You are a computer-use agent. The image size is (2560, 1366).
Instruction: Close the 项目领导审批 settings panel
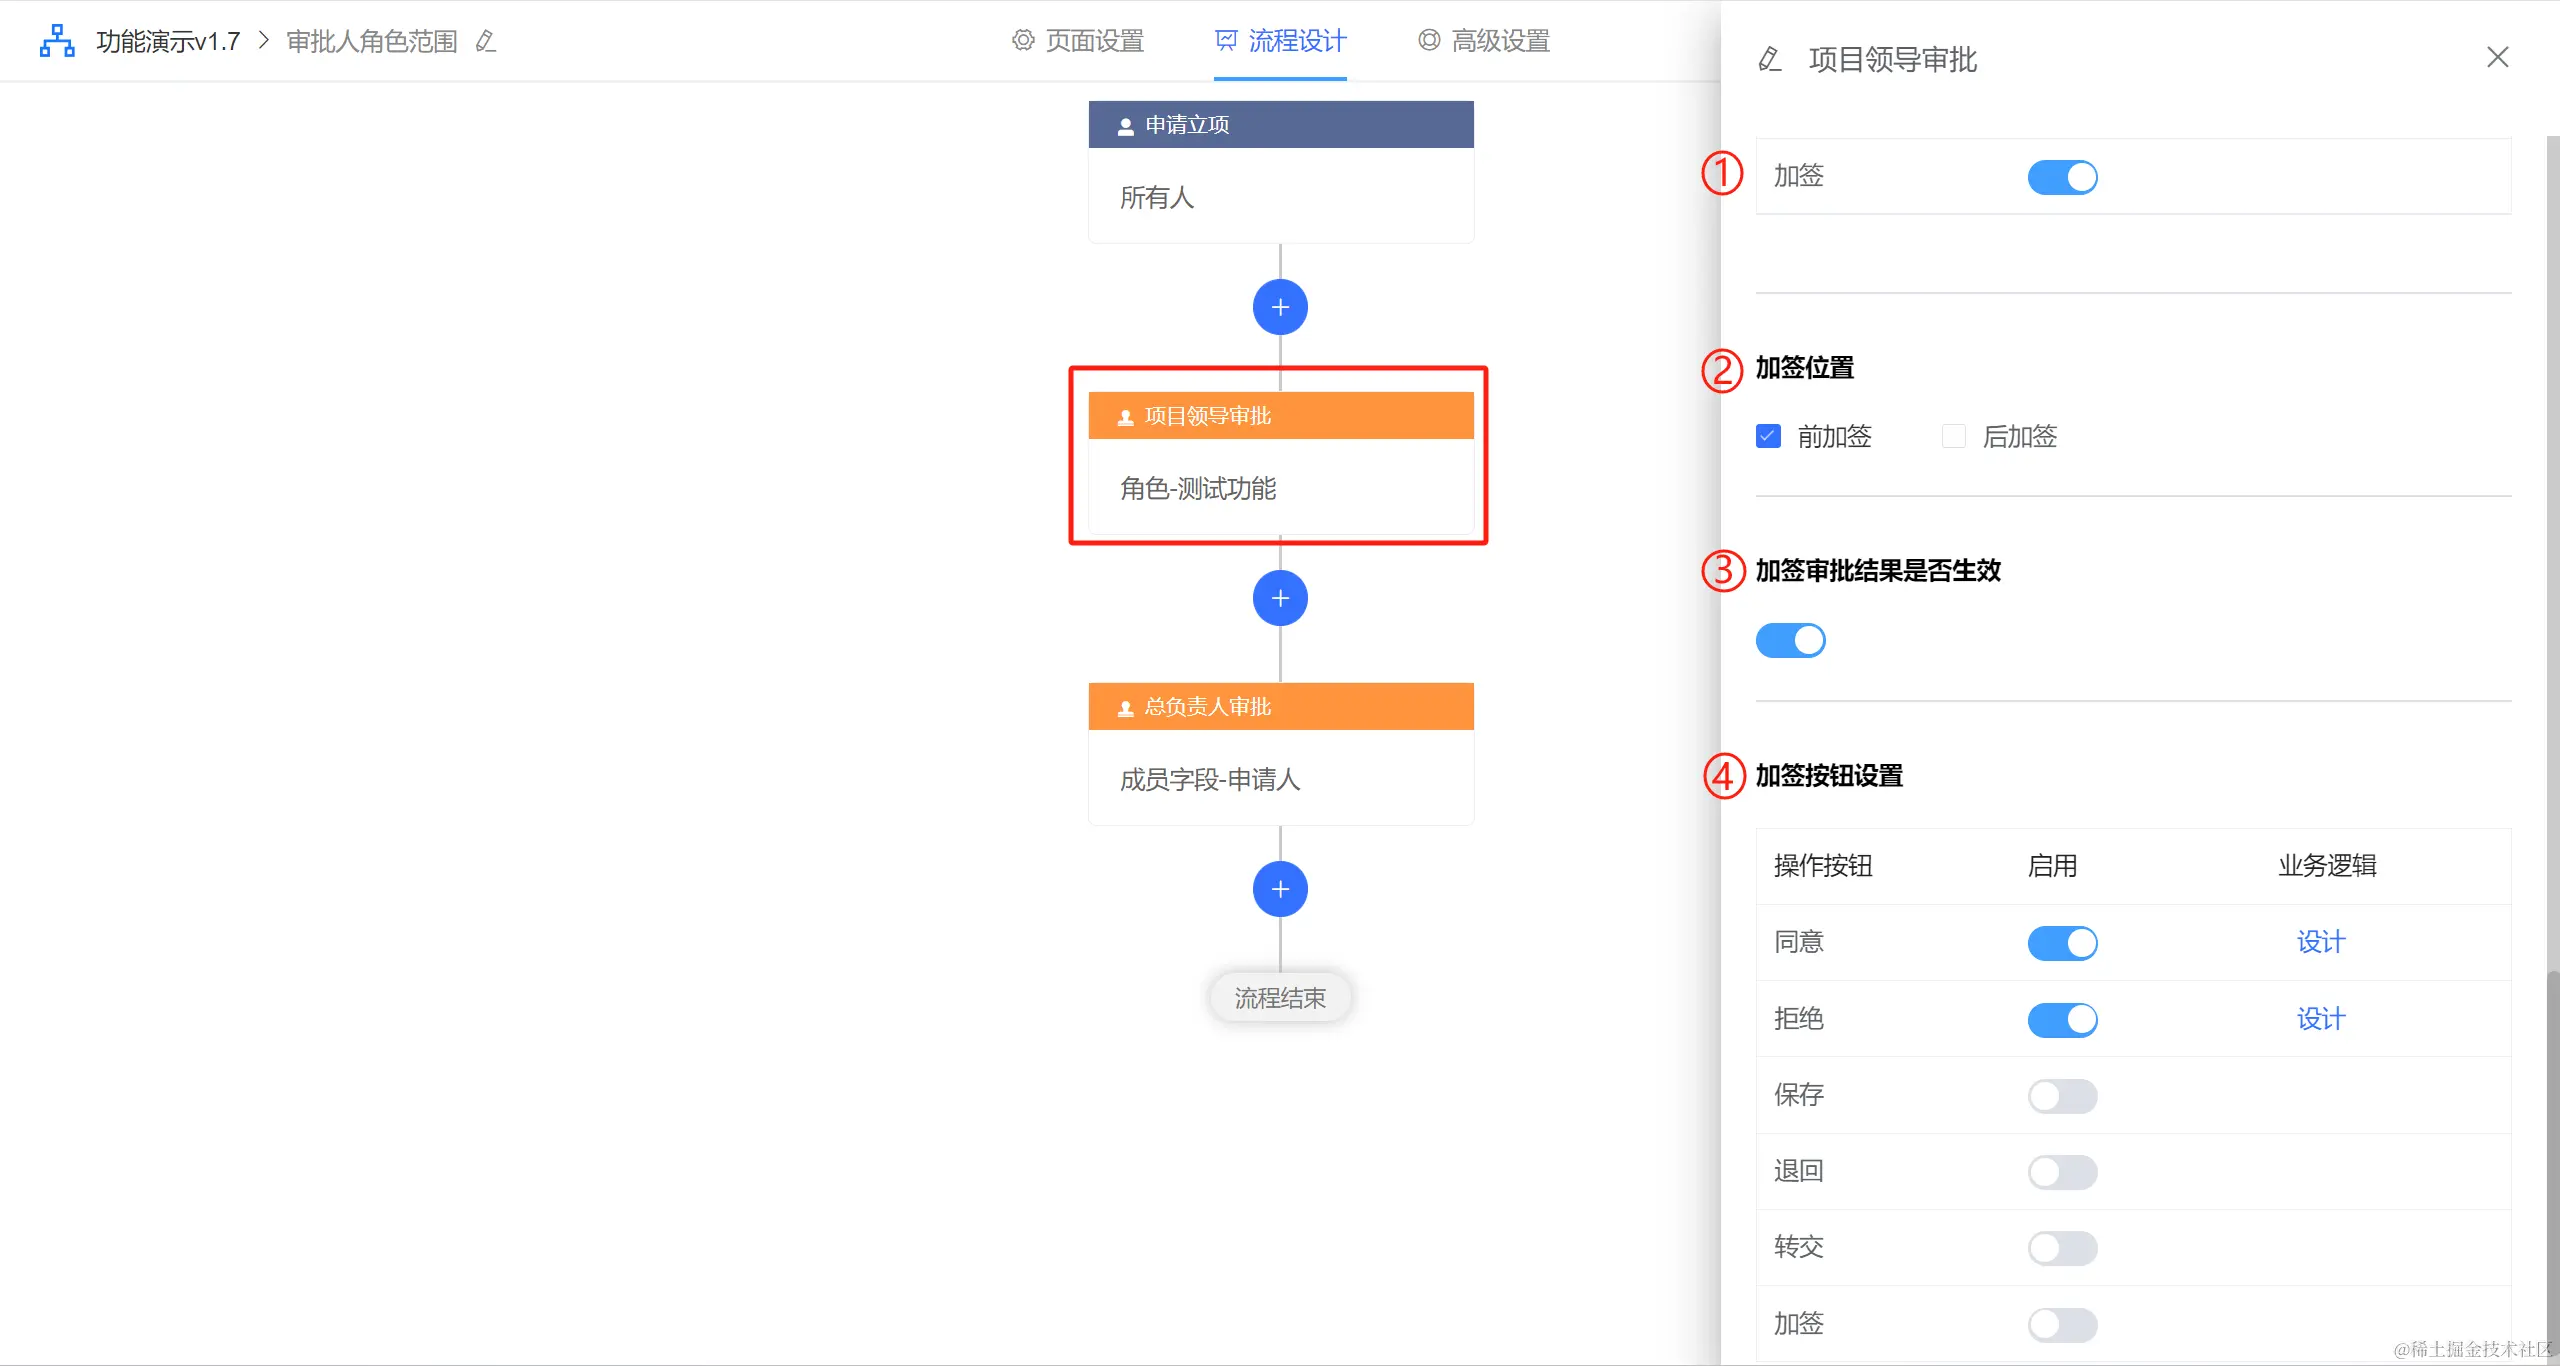point(2498,57)
